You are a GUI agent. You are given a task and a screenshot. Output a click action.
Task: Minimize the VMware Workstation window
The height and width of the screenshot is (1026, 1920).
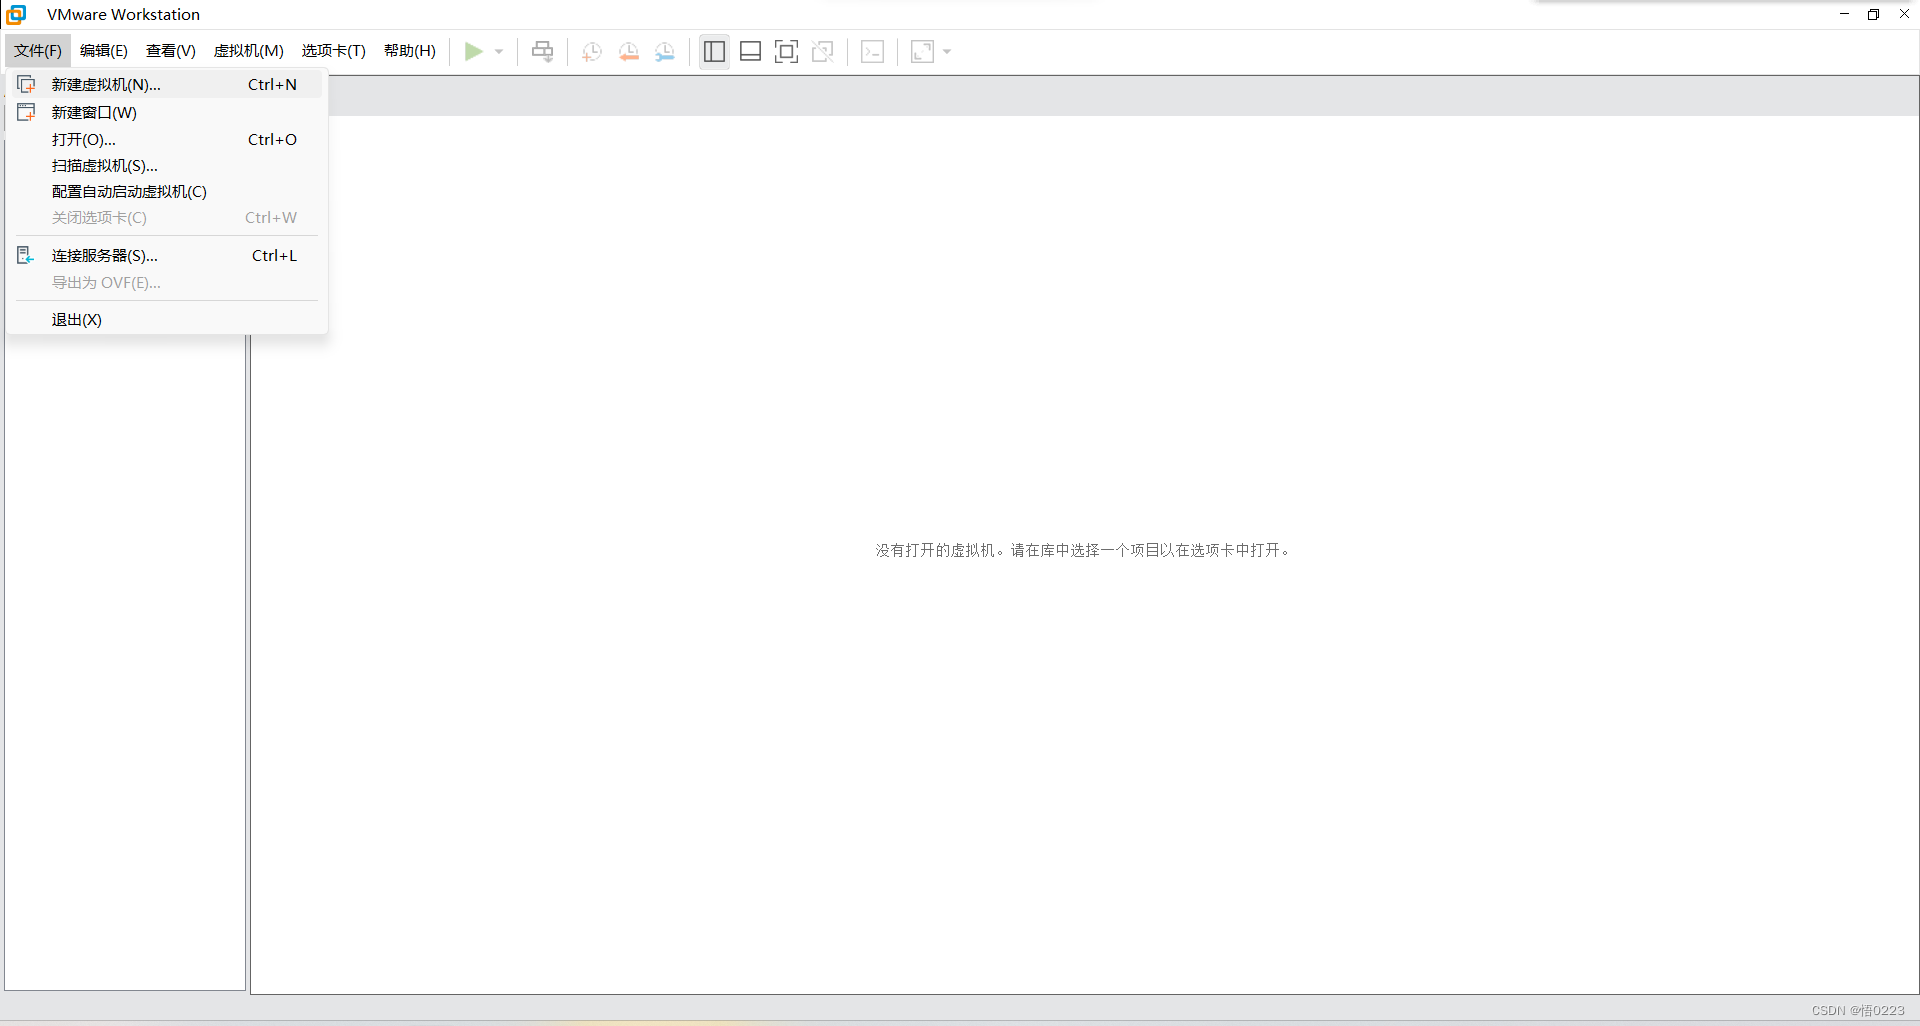(x=1844, y=14)
